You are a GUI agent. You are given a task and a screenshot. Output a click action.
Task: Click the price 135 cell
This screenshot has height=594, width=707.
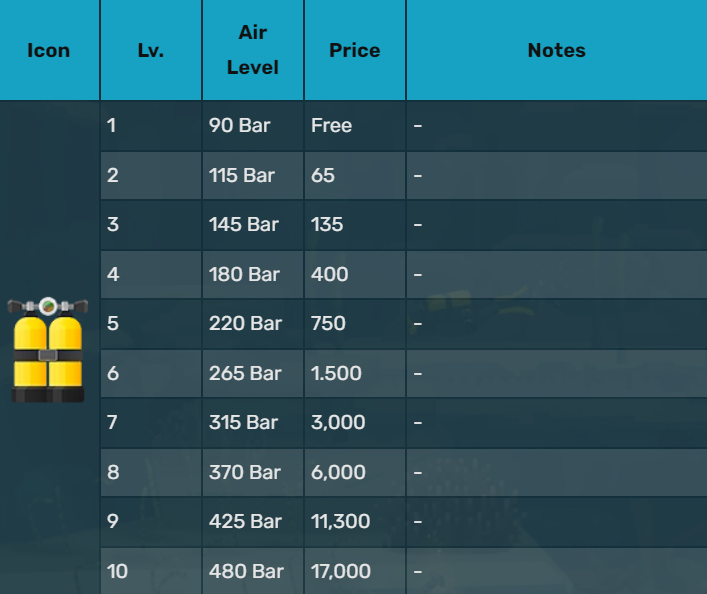[327, 225]
